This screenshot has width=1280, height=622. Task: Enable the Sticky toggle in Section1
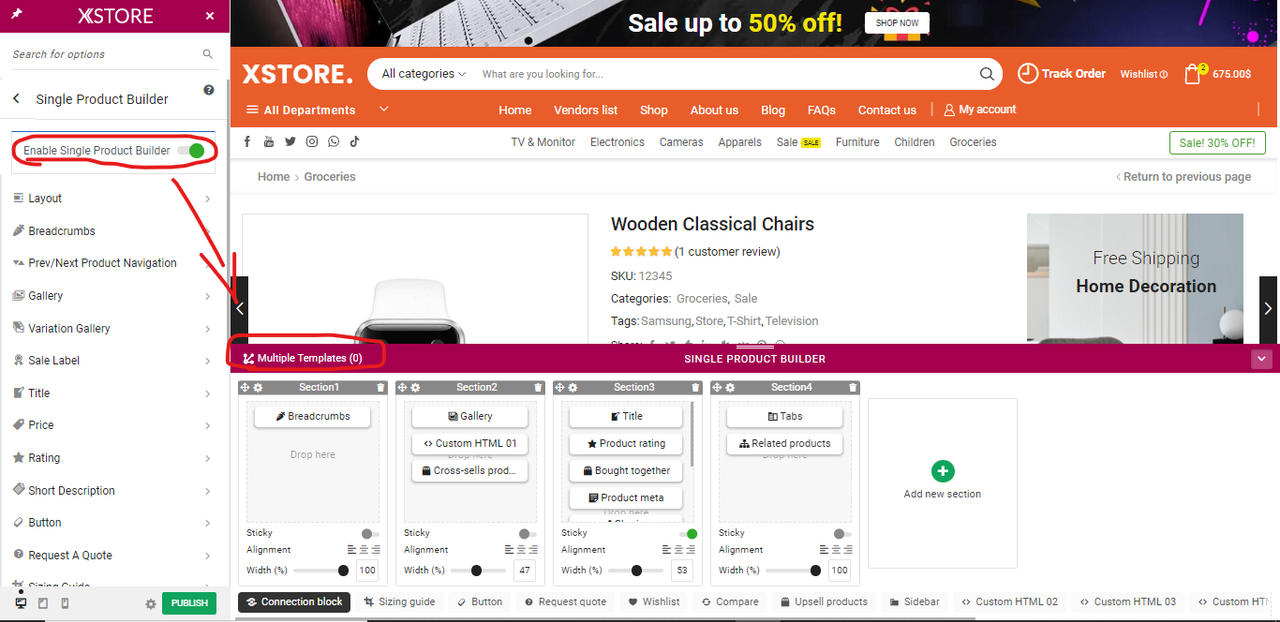(370, 534)
